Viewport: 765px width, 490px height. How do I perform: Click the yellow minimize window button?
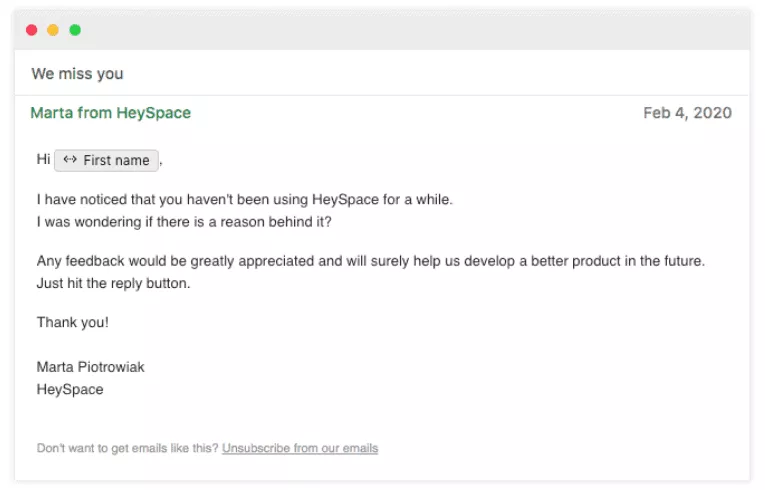[x=53, y=30]
